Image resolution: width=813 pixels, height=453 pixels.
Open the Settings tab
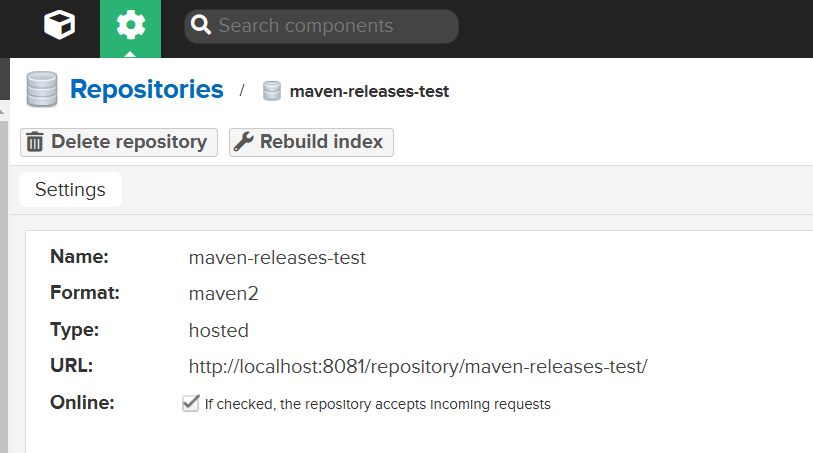point(71,189)
